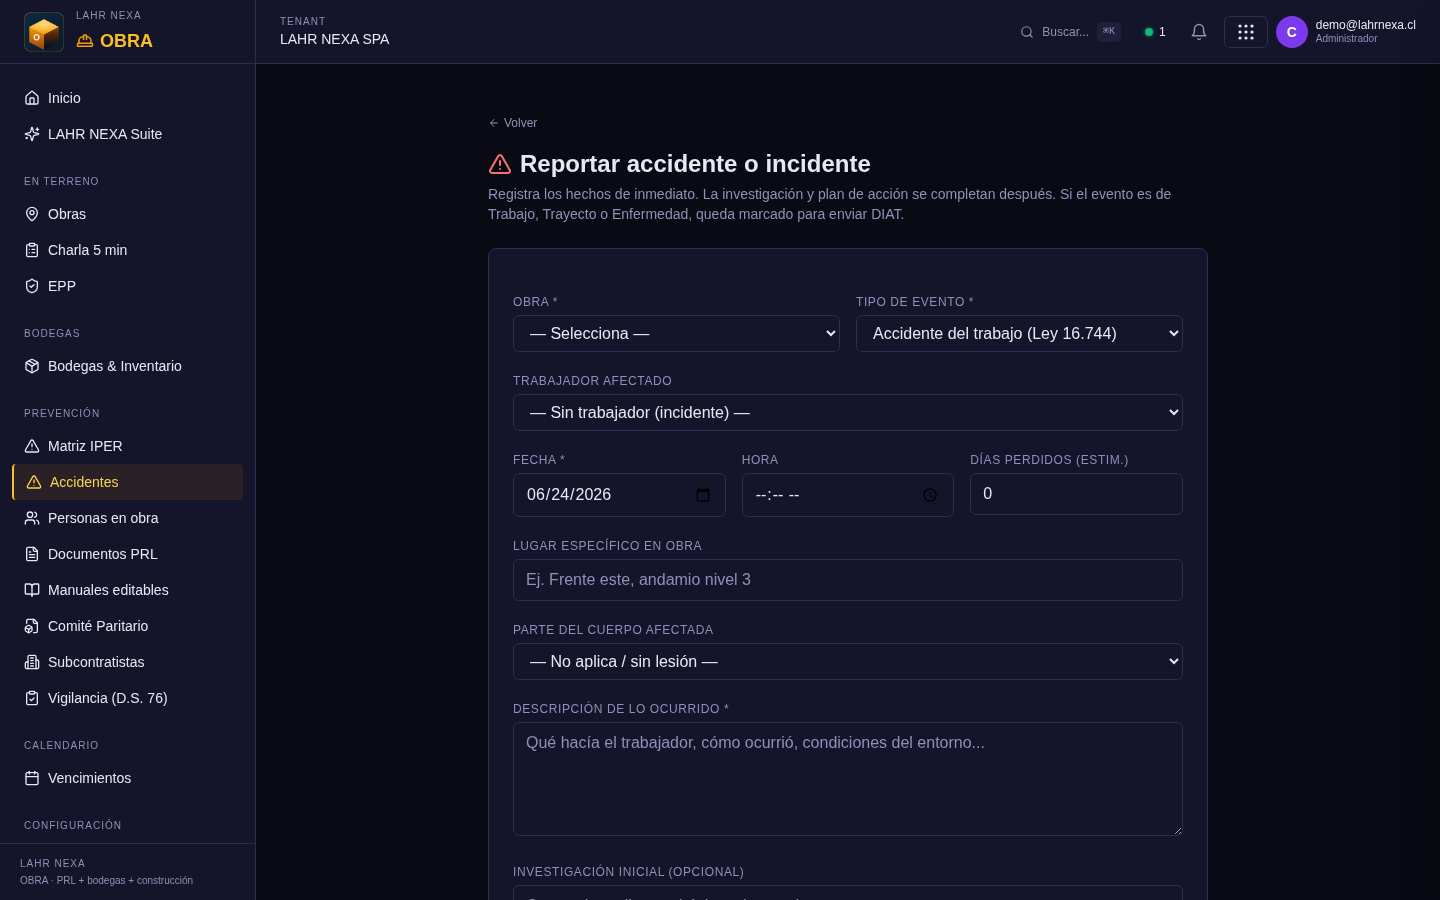Expand the Trabajador afectado selector

[x=848, y=413]
